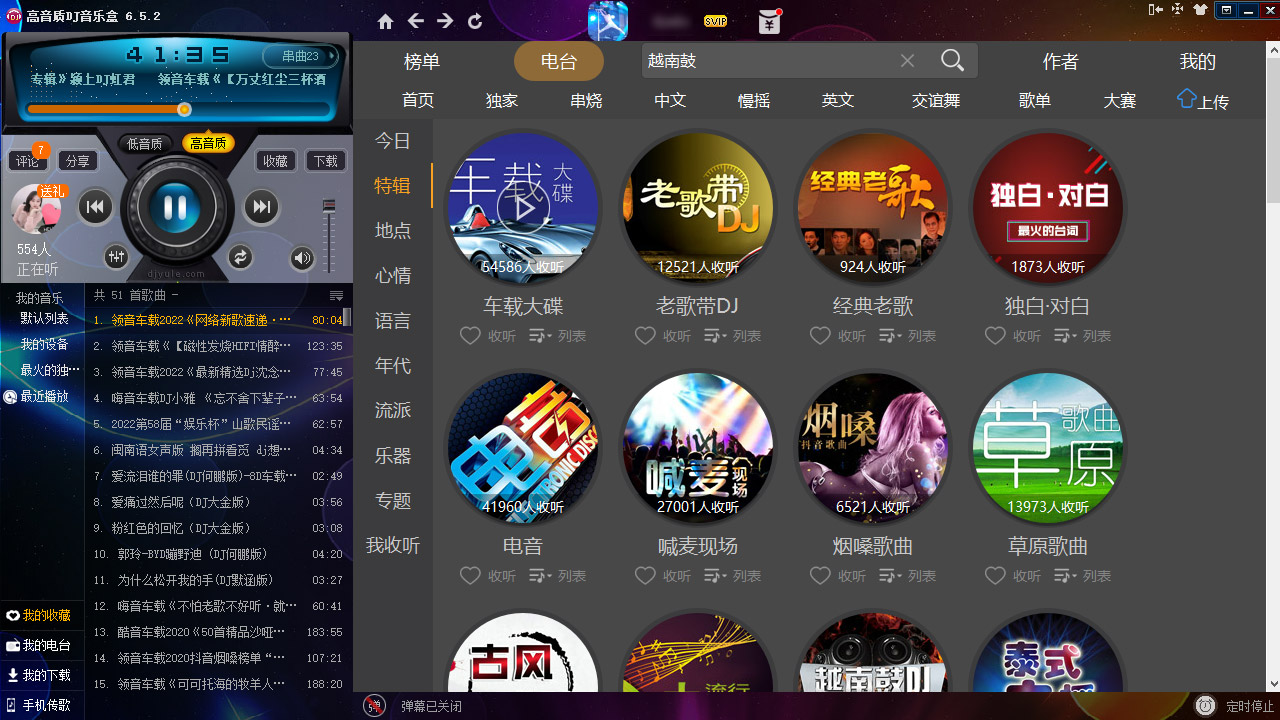Open the 串曲23 playlist dropdown
Image resolution: width=1280 pixels, height=720 pixels.
point(299,57)
